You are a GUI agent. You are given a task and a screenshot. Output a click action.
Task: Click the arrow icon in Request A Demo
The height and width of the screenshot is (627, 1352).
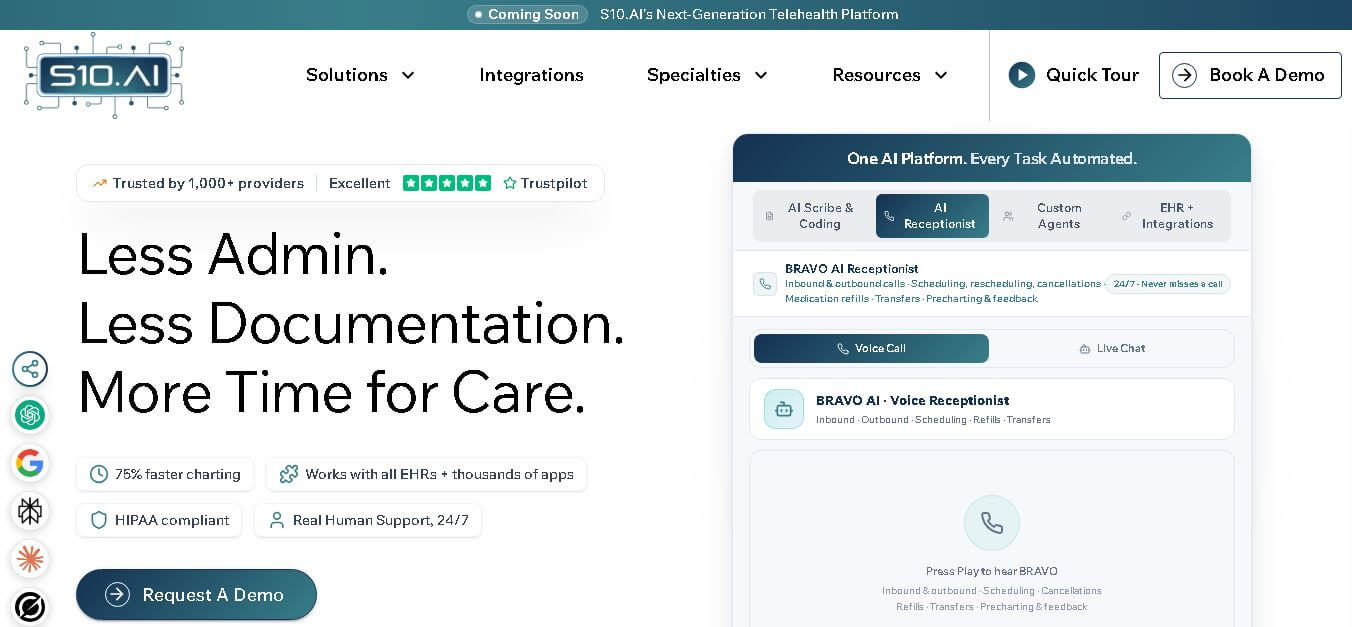click(x=118, y=595)
